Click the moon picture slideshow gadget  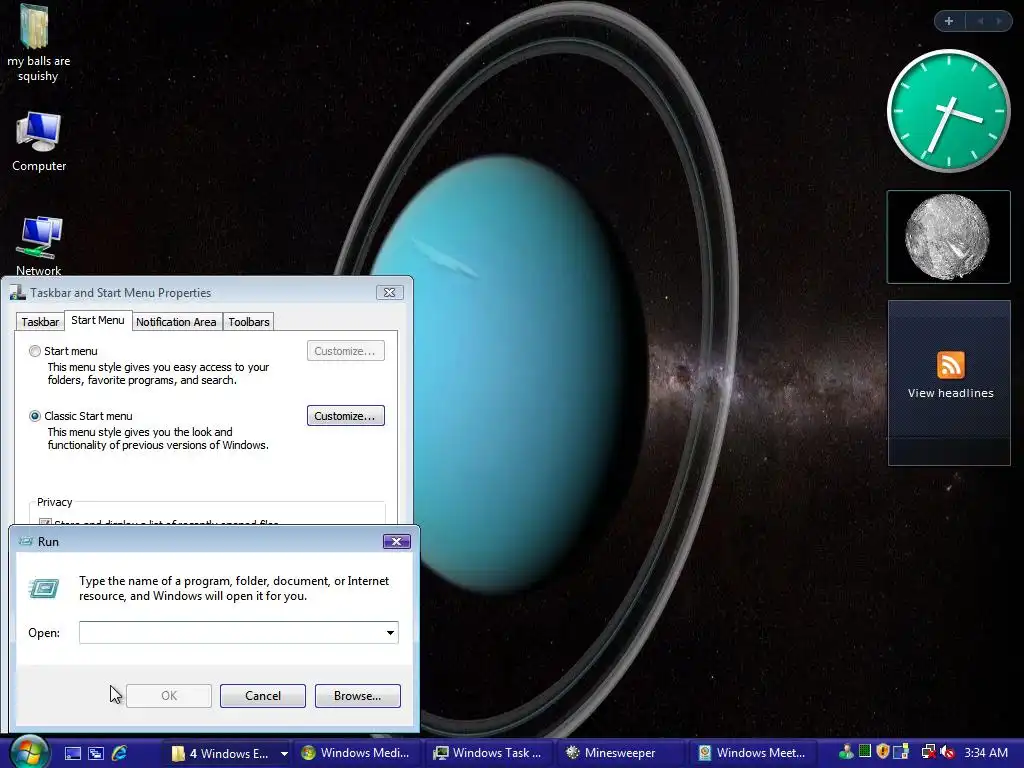click(x=948, y=237)
